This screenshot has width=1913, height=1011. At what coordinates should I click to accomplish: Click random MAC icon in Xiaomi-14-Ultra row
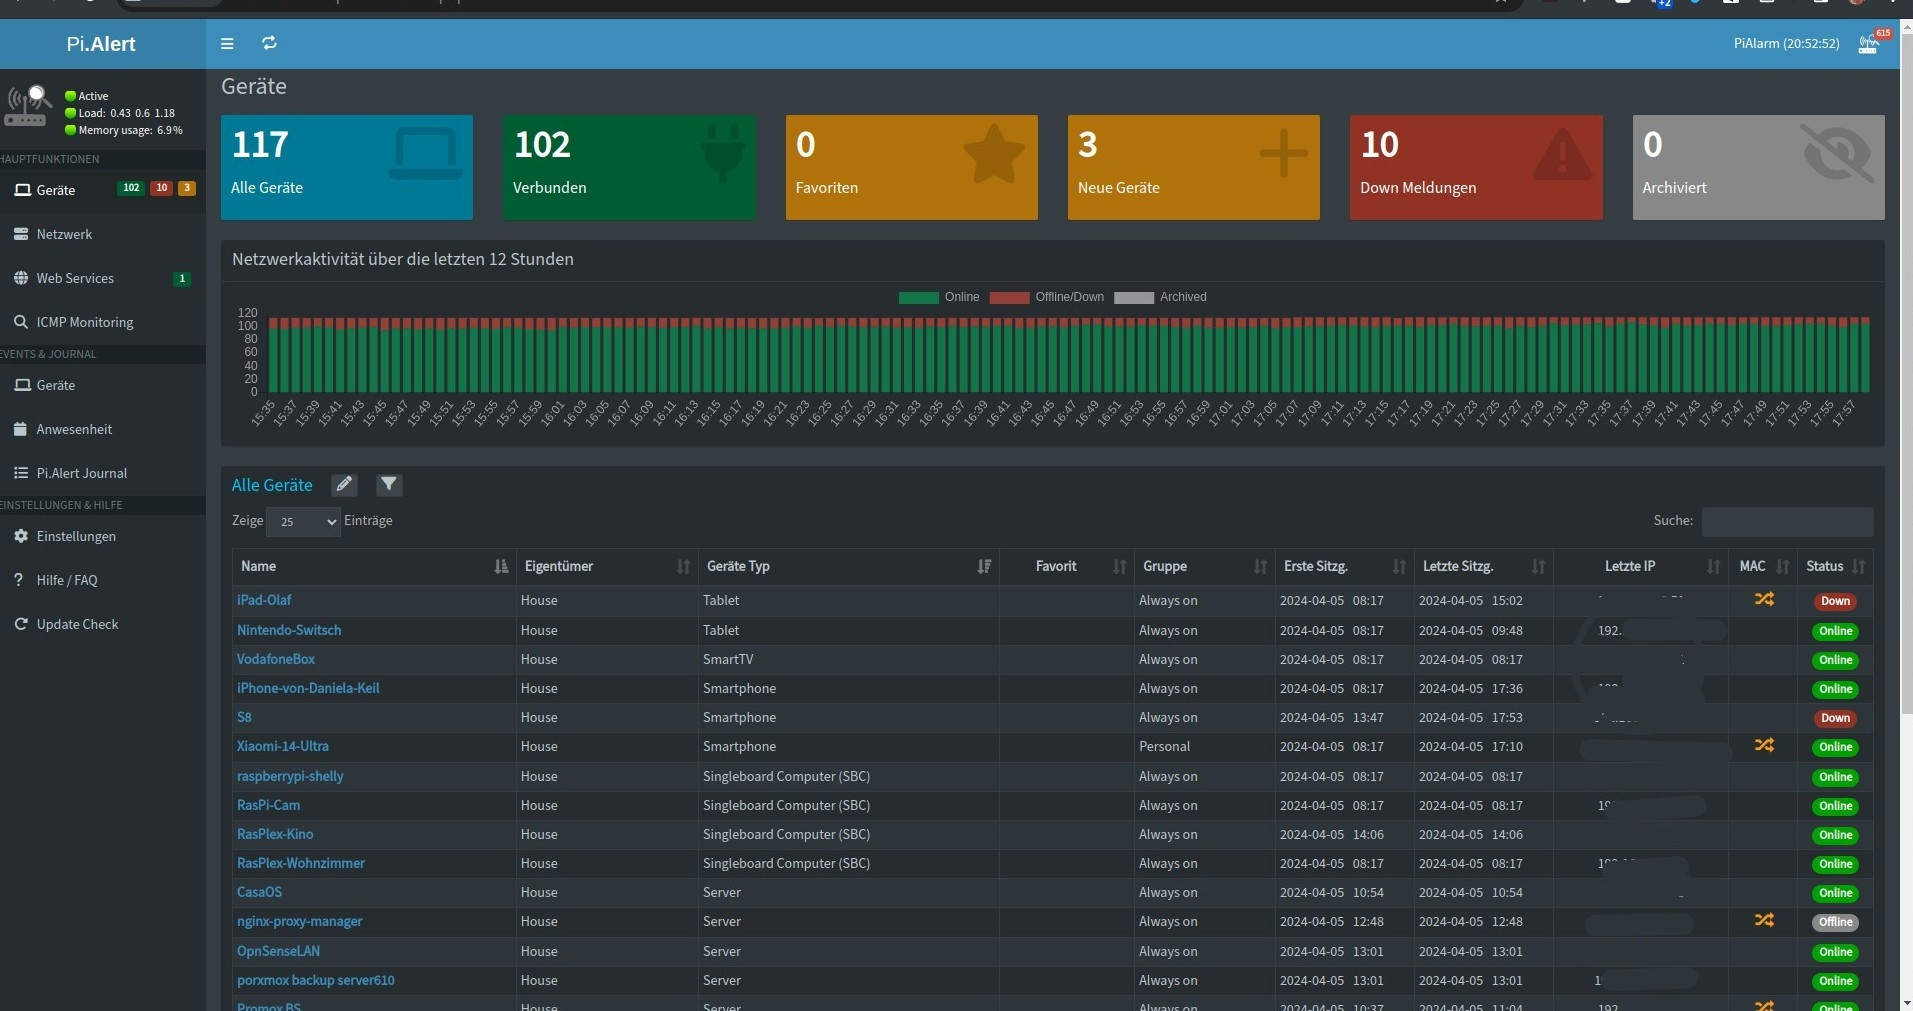click(x=1764, y=745)
